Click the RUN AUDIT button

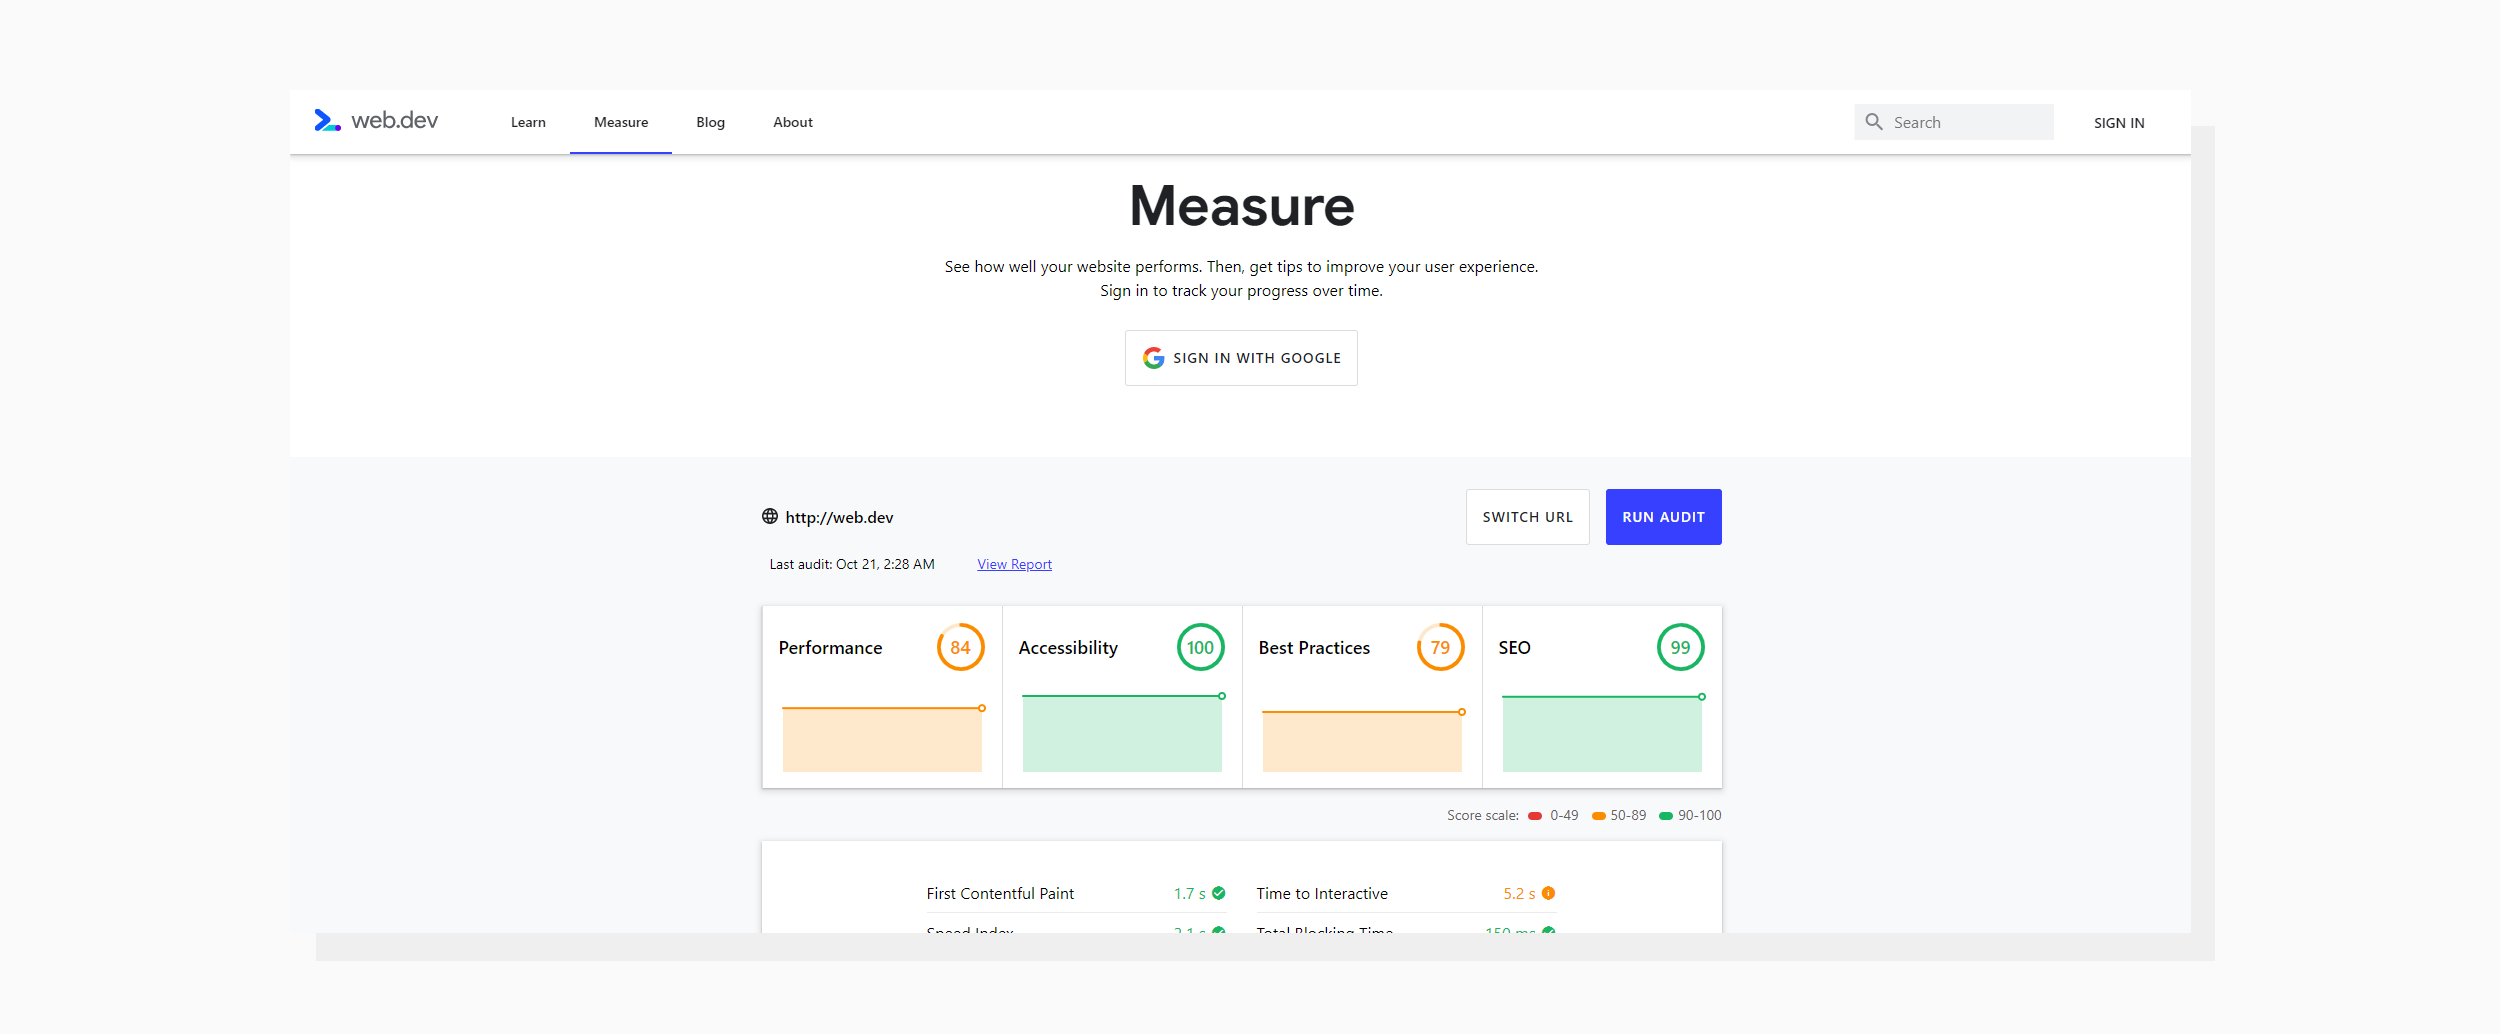(x=1663, y=517)
